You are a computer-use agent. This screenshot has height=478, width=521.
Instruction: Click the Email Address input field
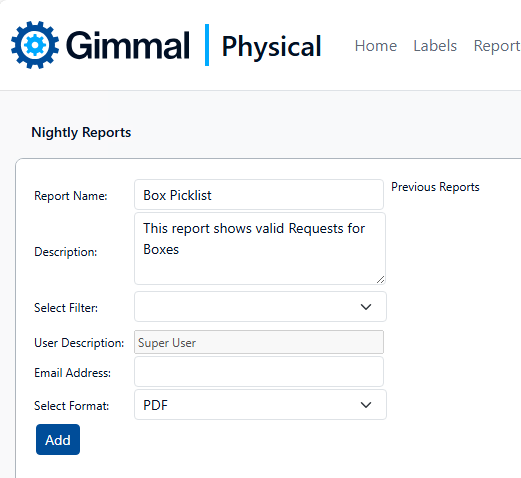pos(259,372)
